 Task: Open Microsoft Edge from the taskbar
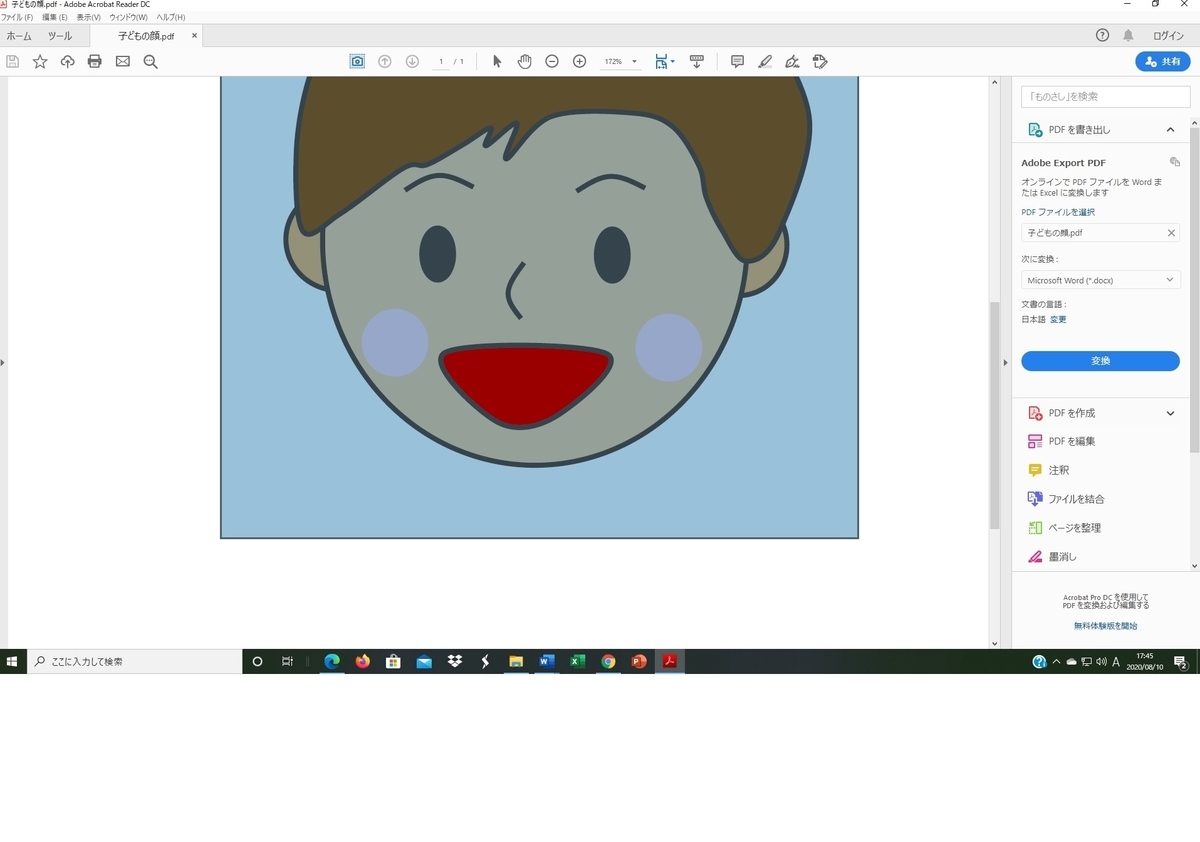(x=332, y=661)
